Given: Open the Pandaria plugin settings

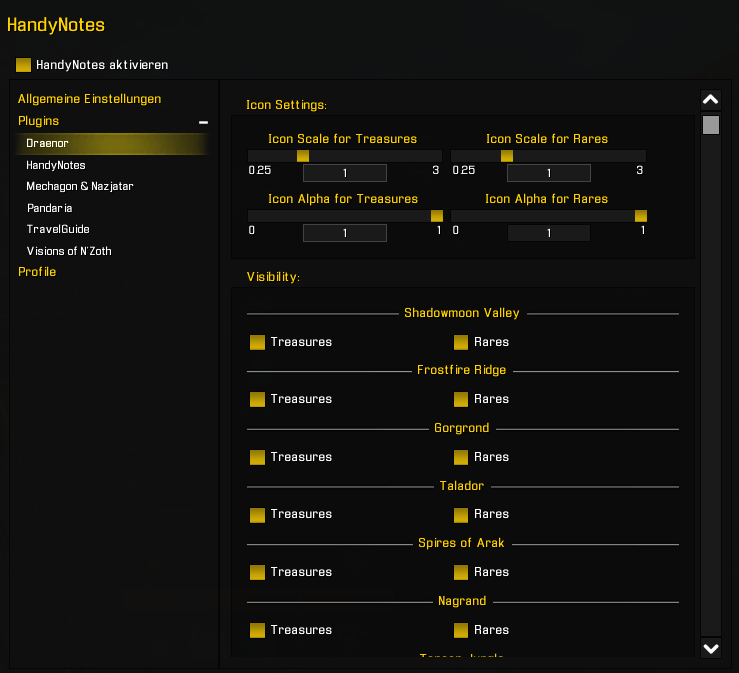Looking at the screenshot, I should click(49, 208).
